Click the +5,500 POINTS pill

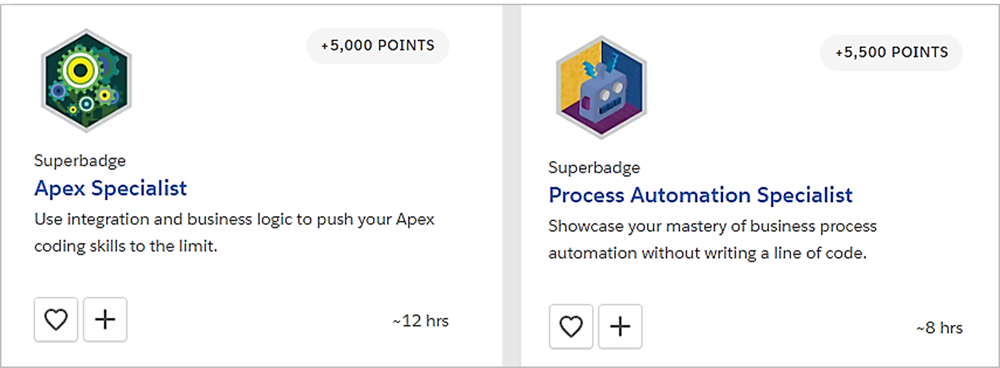point(891,52)
